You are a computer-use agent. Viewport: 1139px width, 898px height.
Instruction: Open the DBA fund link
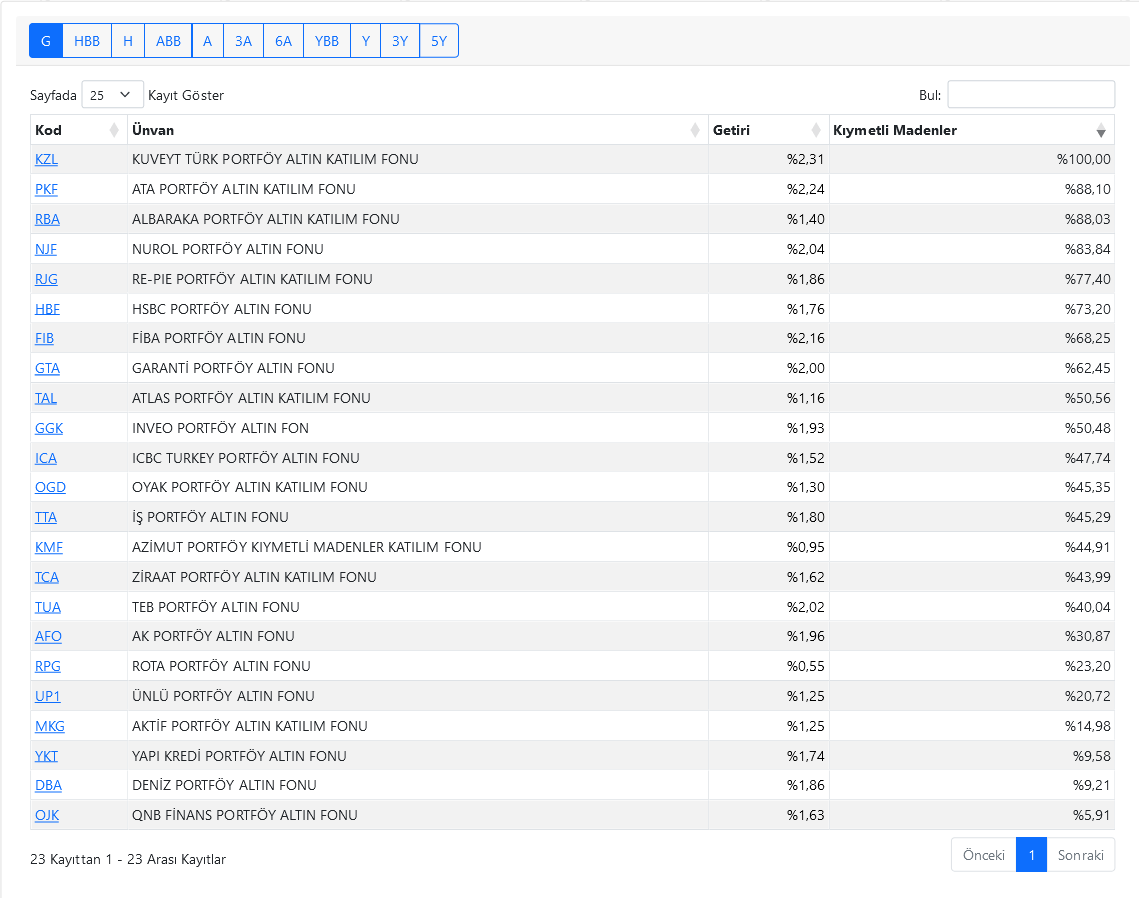[48, 785]
